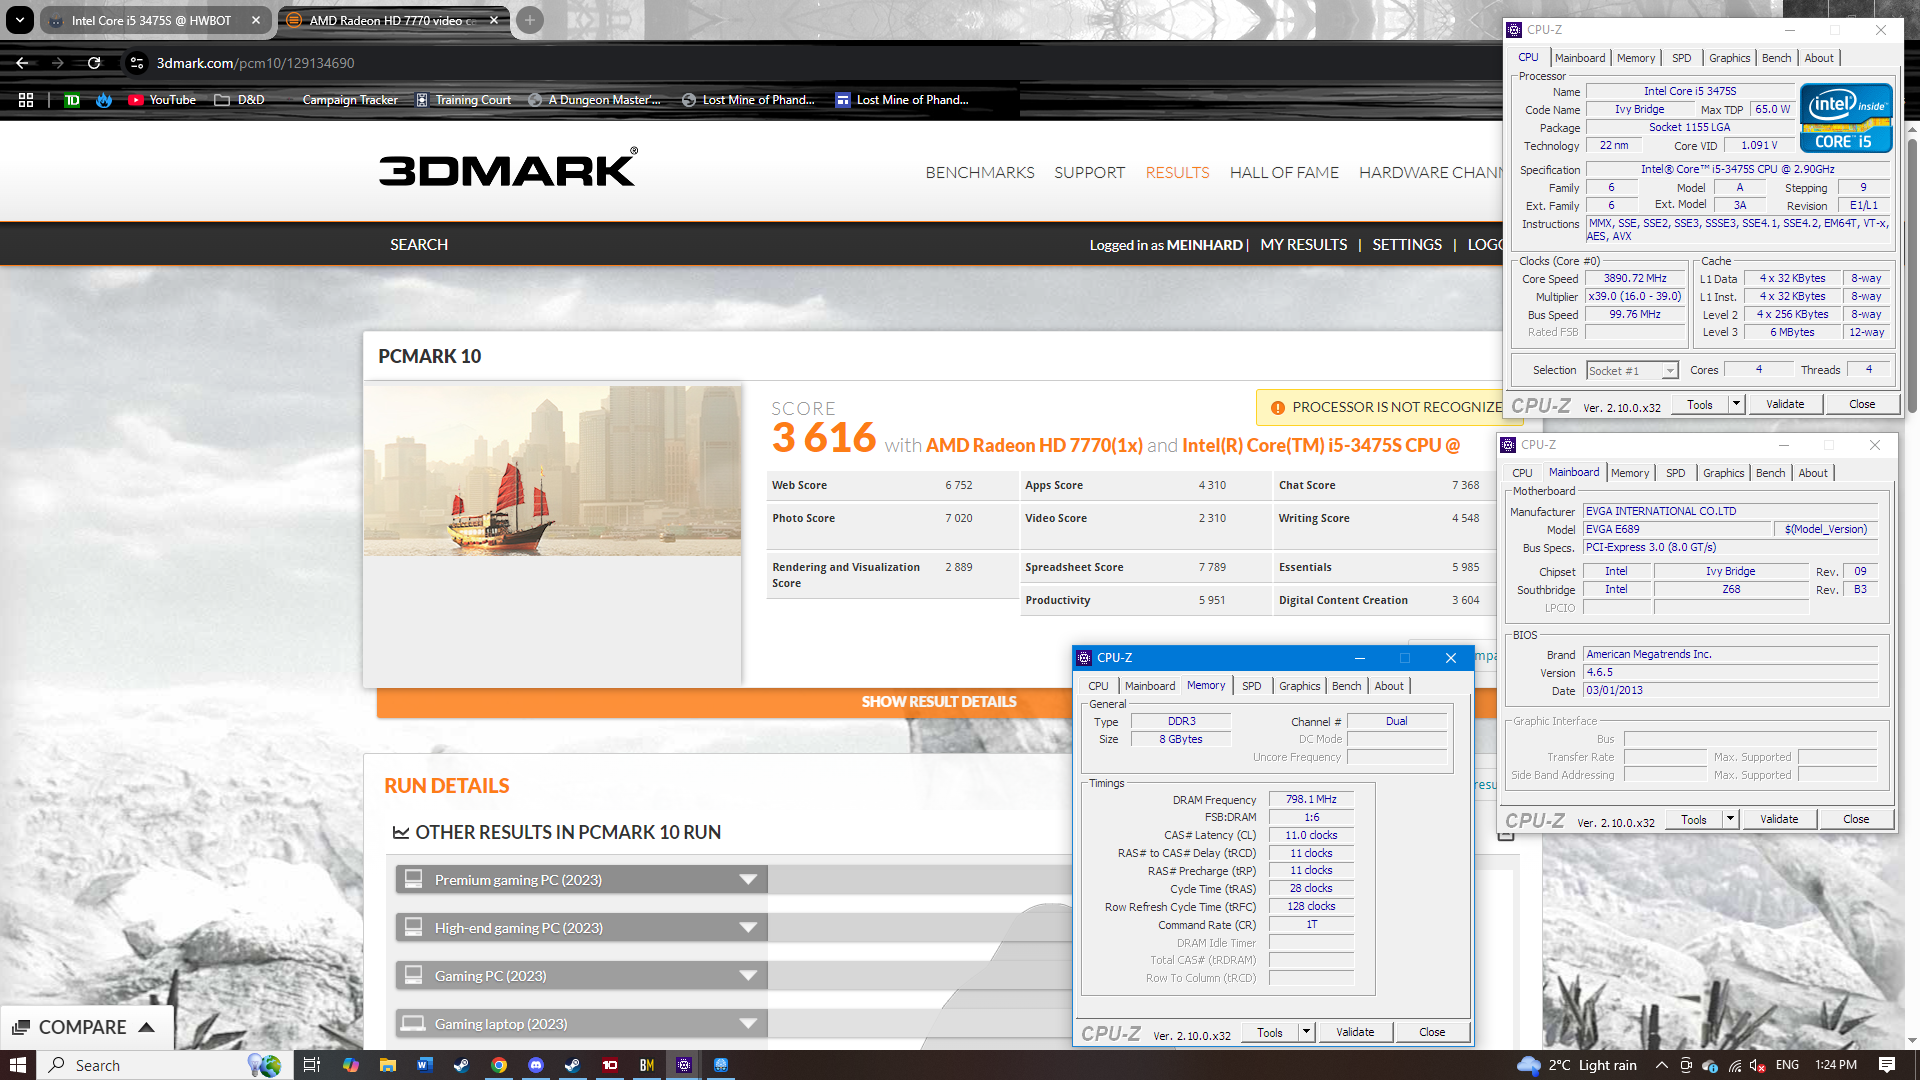Open MY RESULTS link
This screenshot has width=1920, height=1080.
point(1304,245)
